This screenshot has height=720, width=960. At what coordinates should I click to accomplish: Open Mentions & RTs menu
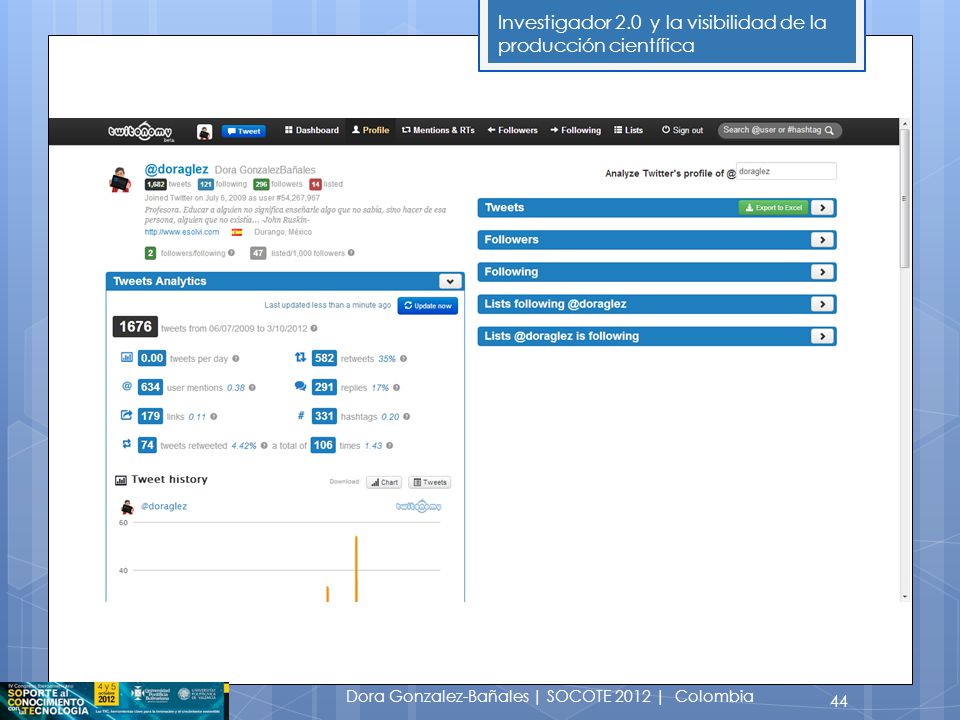(x=438, y=130)
